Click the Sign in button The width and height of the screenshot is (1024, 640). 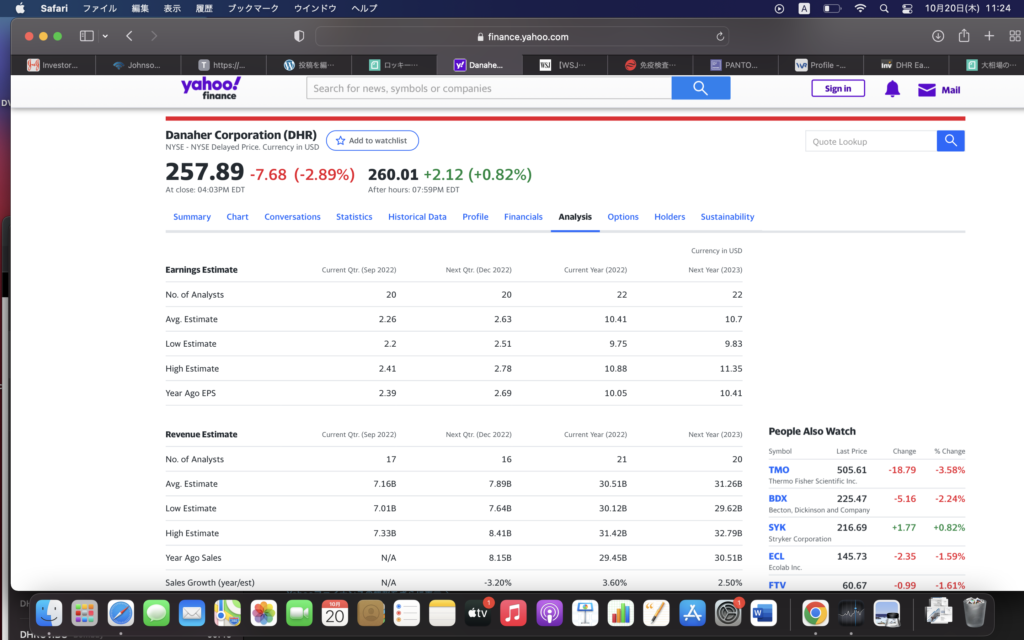tap(838, 88)
